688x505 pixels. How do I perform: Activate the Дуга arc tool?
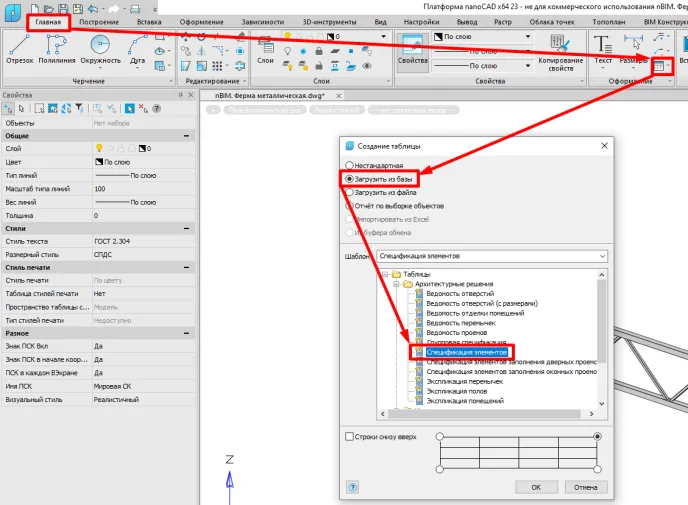click(x=138, y=47)
